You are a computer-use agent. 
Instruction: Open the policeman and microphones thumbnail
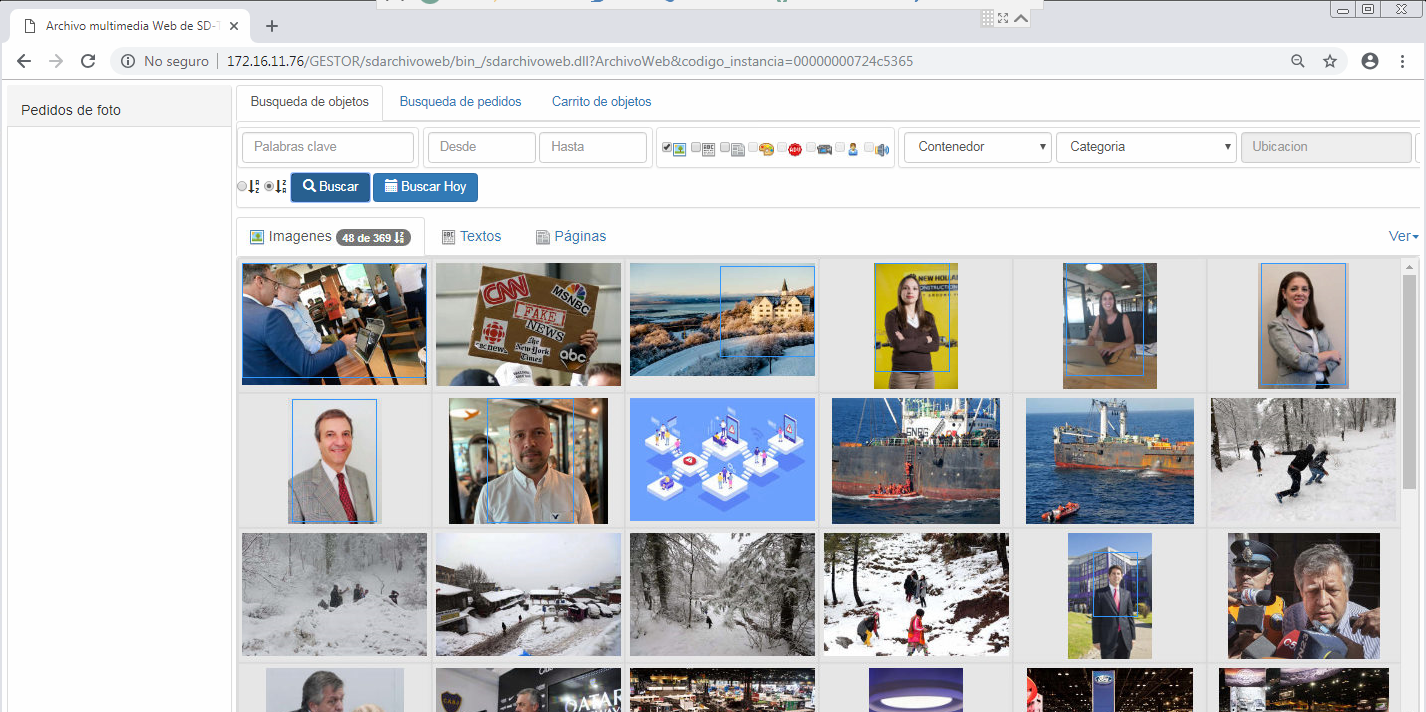coord(1304,596)
